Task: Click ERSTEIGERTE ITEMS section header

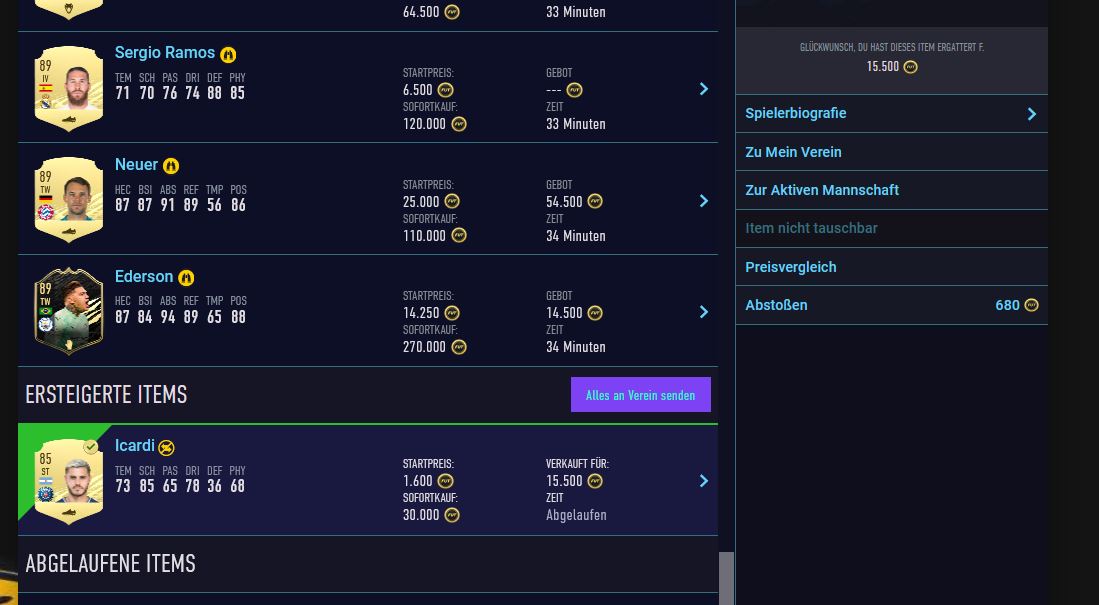Action: 107,395
